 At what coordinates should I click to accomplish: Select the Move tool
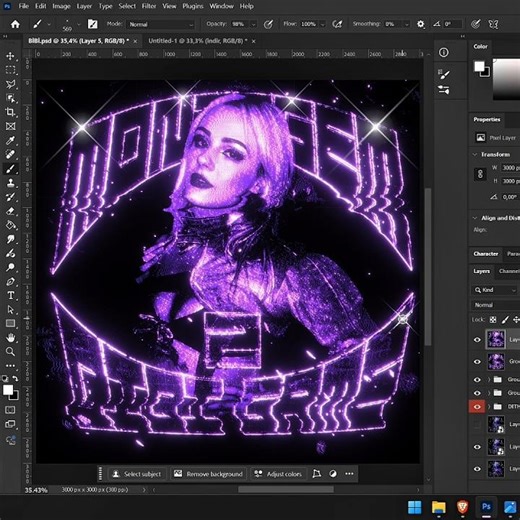coord(10,56)
